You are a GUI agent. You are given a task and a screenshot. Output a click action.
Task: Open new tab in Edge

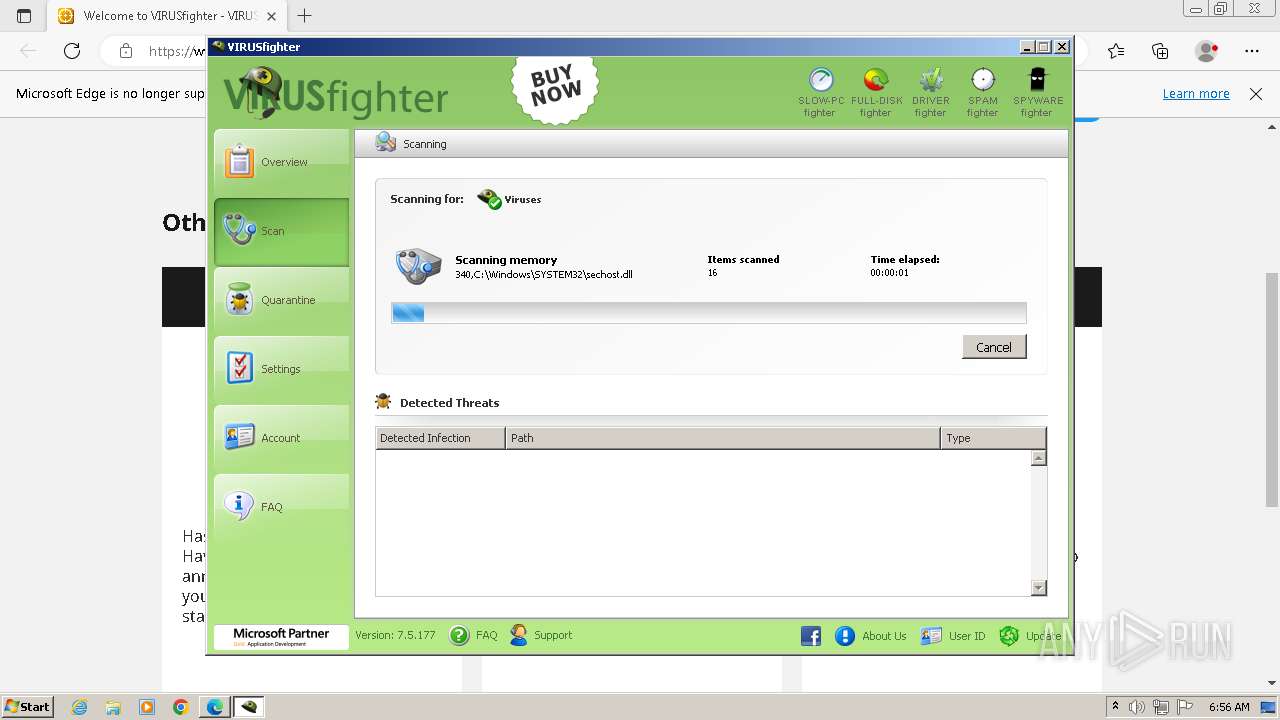(305, 16)
